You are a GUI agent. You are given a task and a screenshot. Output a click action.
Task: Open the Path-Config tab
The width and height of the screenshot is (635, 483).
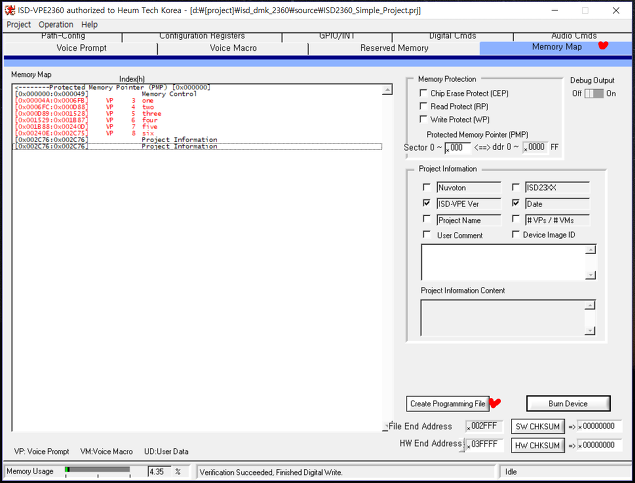click(x=63, y=36)
